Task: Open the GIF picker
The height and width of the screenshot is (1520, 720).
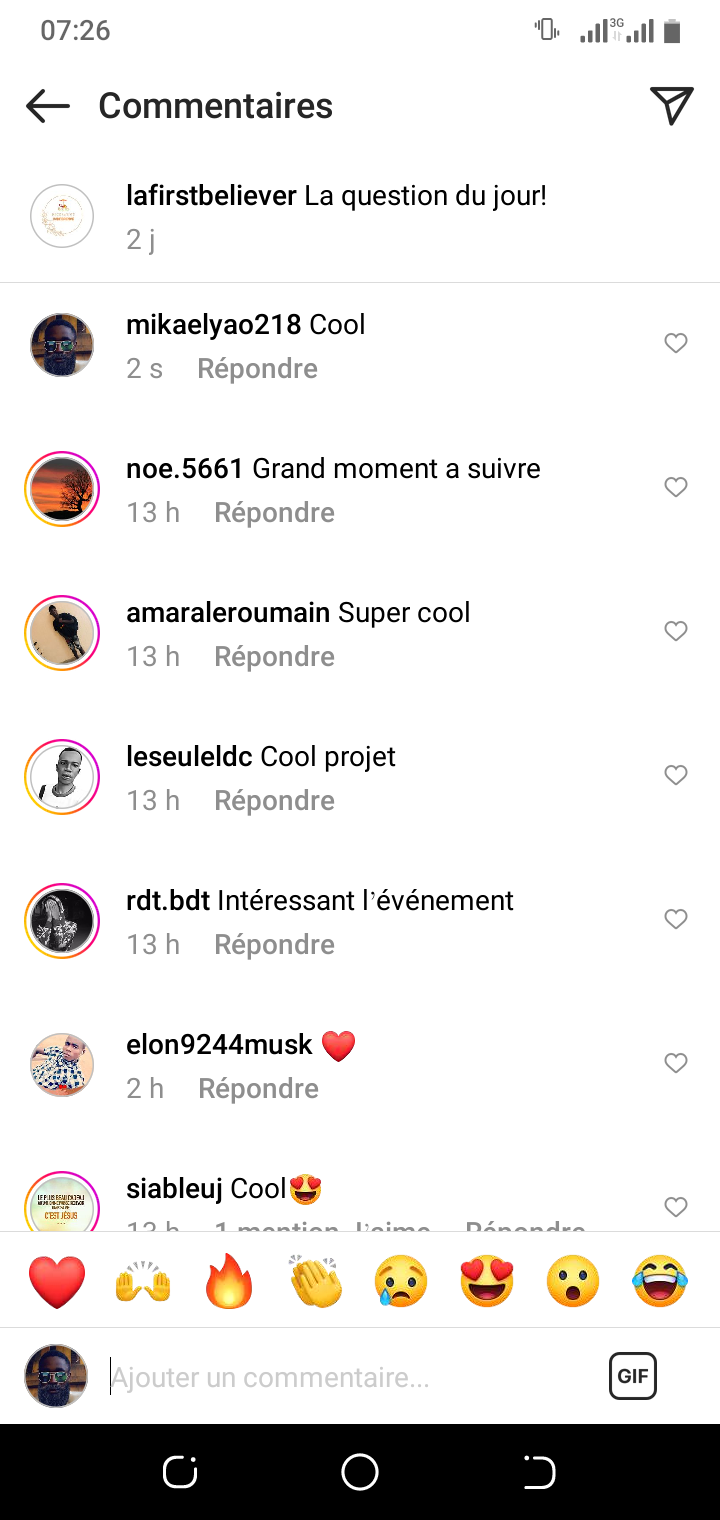Action: click(632, 1376)
